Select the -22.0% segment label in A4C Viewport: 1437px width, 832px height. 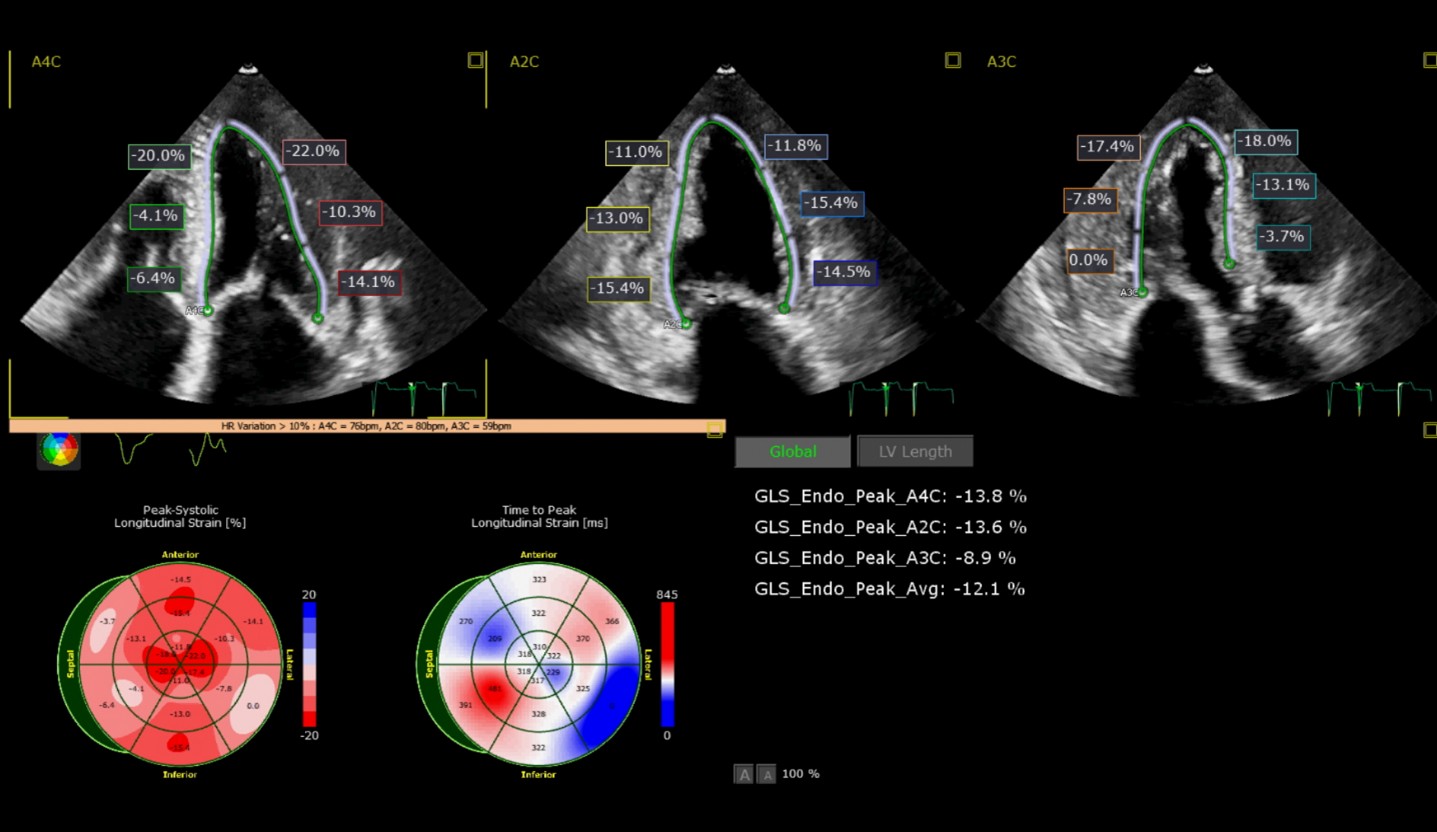pyautogui.click(x=314, y=152)
